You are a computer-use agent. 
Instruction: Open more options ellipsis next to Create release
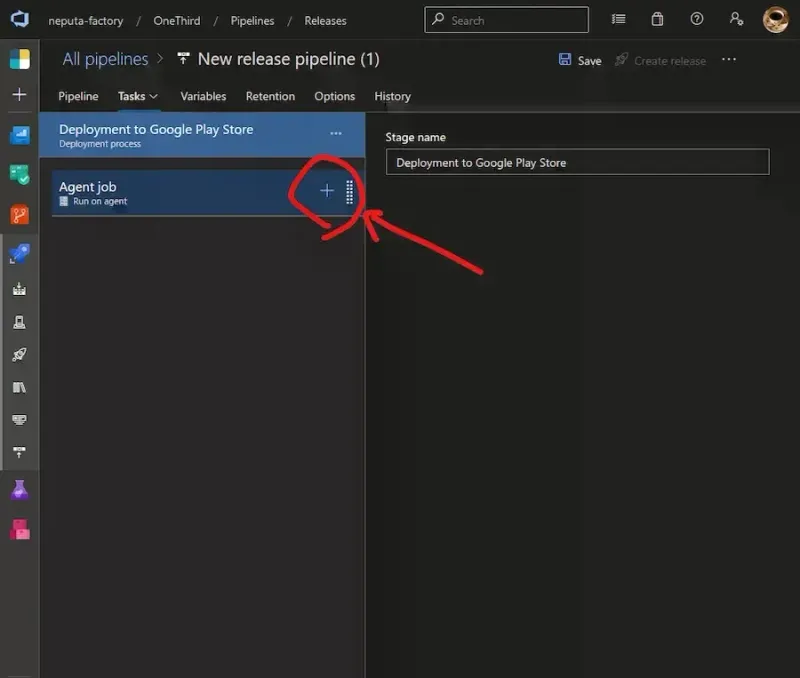tap(729, 60)
